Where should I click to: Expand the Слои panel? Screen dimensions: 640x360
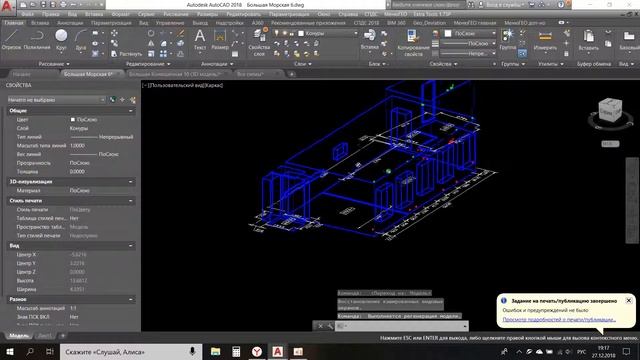(302, 64)
